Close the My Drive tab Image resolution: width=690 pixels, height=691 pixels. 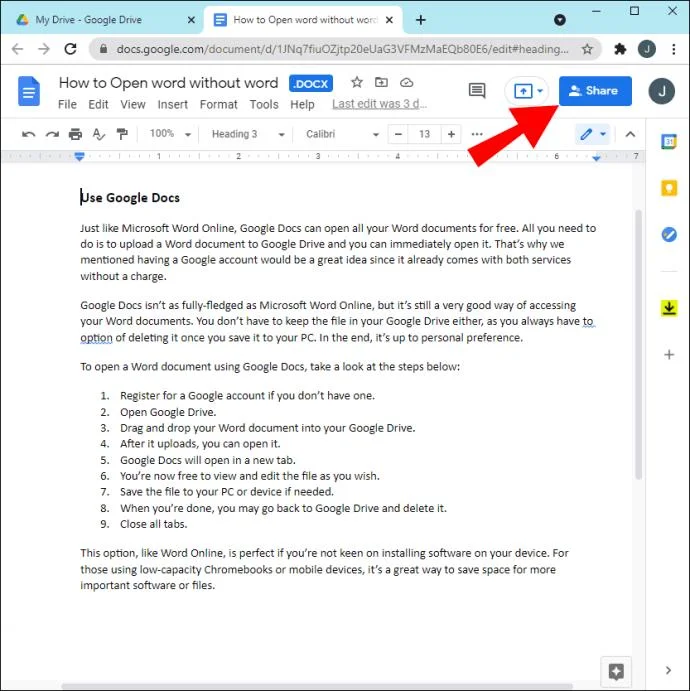(191, 20)
